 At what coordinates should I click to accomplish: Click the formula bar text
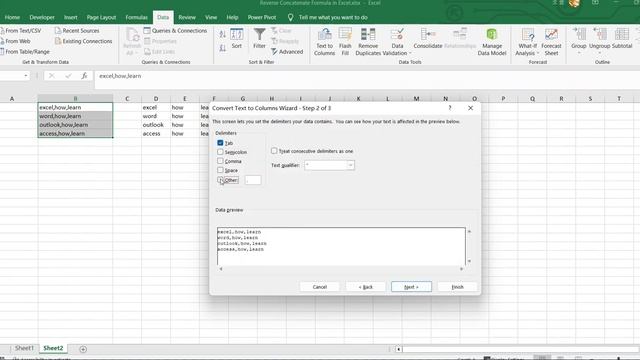120,76
